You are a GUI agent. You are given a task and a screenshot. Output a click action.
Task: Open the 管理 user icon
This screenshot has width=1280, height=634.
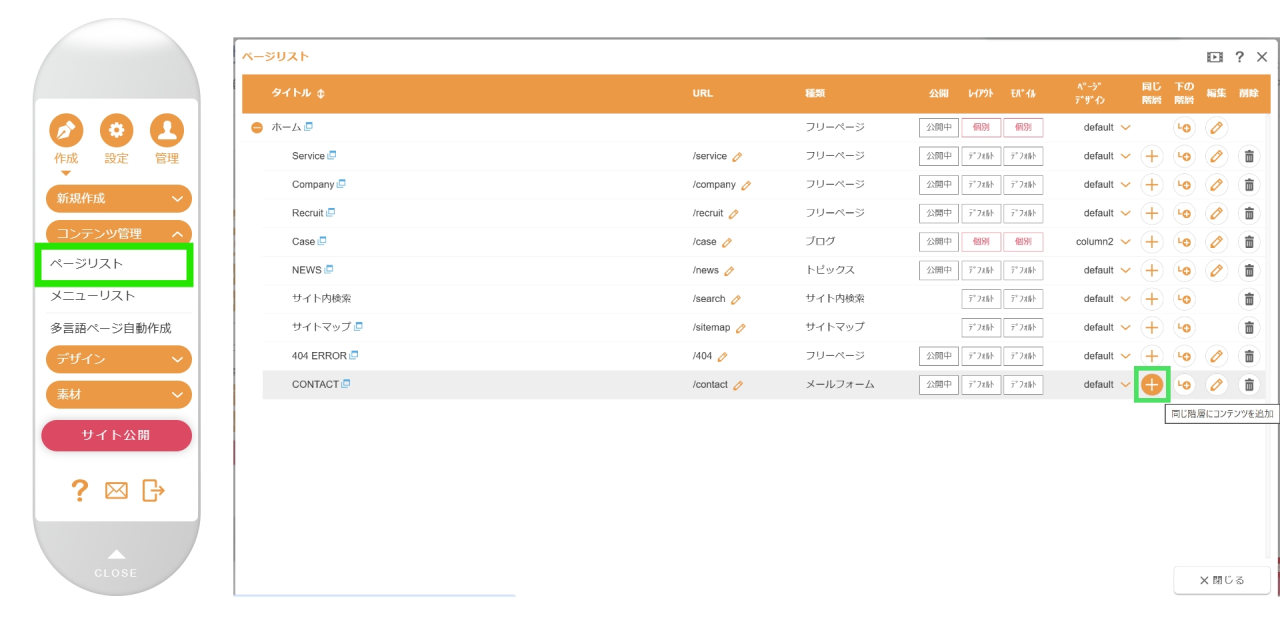pos(166,131)
